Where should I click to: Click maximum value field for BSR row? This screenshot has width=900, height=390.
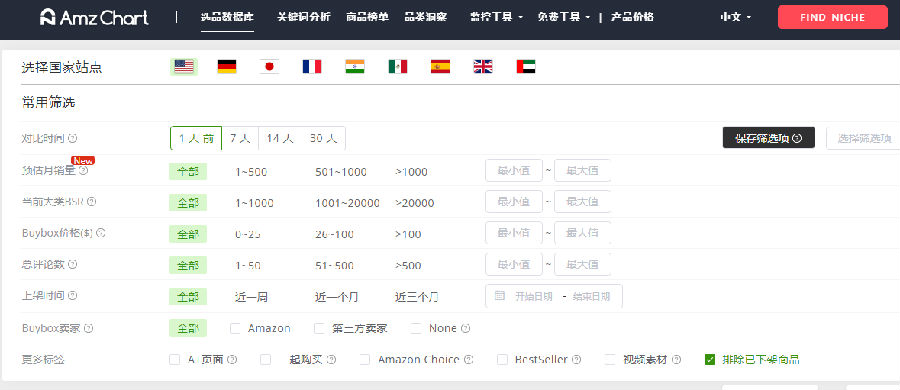tap(582, 202)
